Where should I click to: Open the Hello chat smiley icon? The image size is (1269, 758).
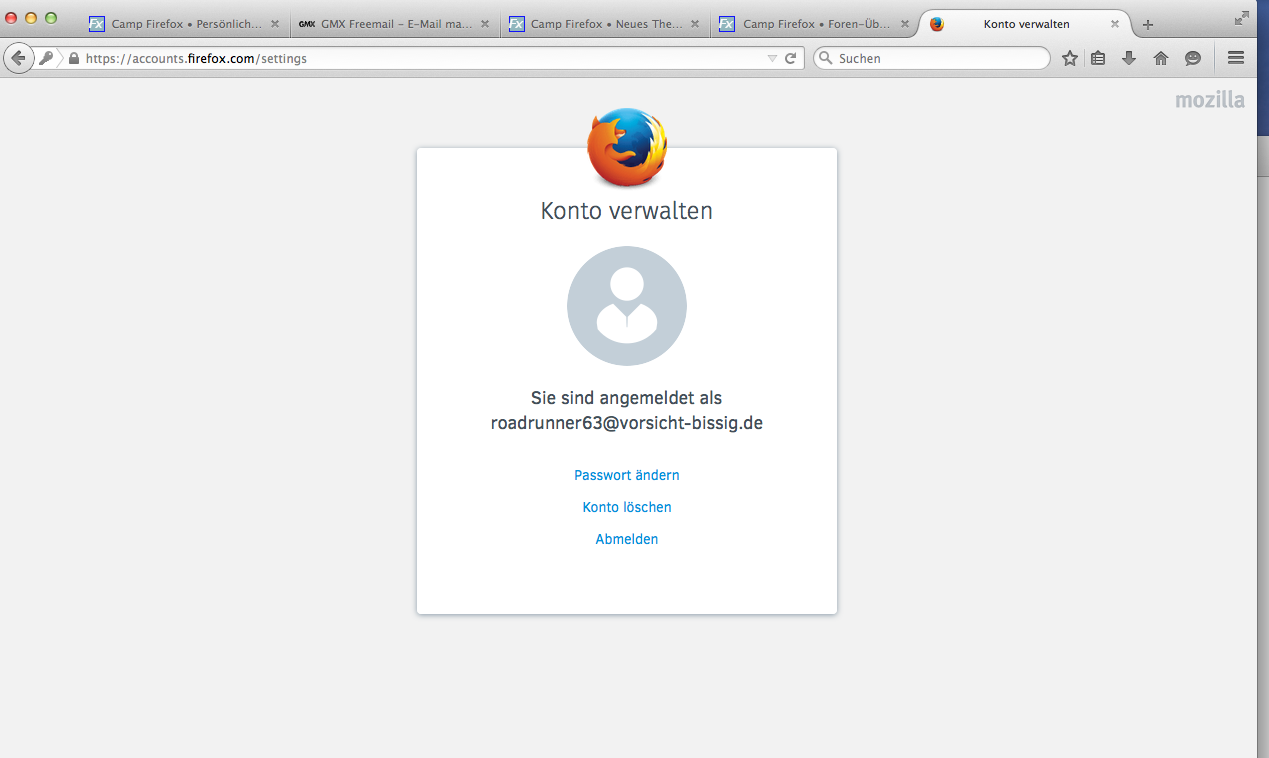1193,58
